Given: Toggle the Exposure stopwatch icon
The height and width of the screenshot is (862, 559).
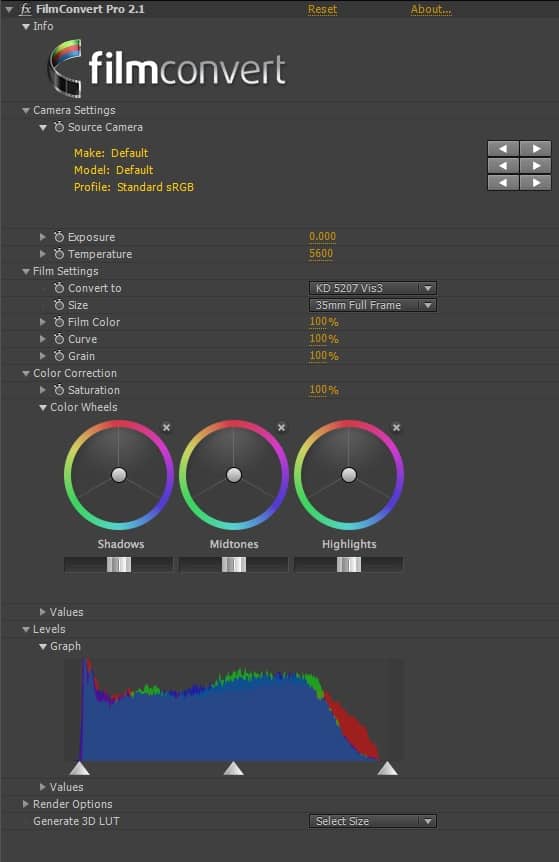Looking at the screenshot, I should click(x=59, y=237).
